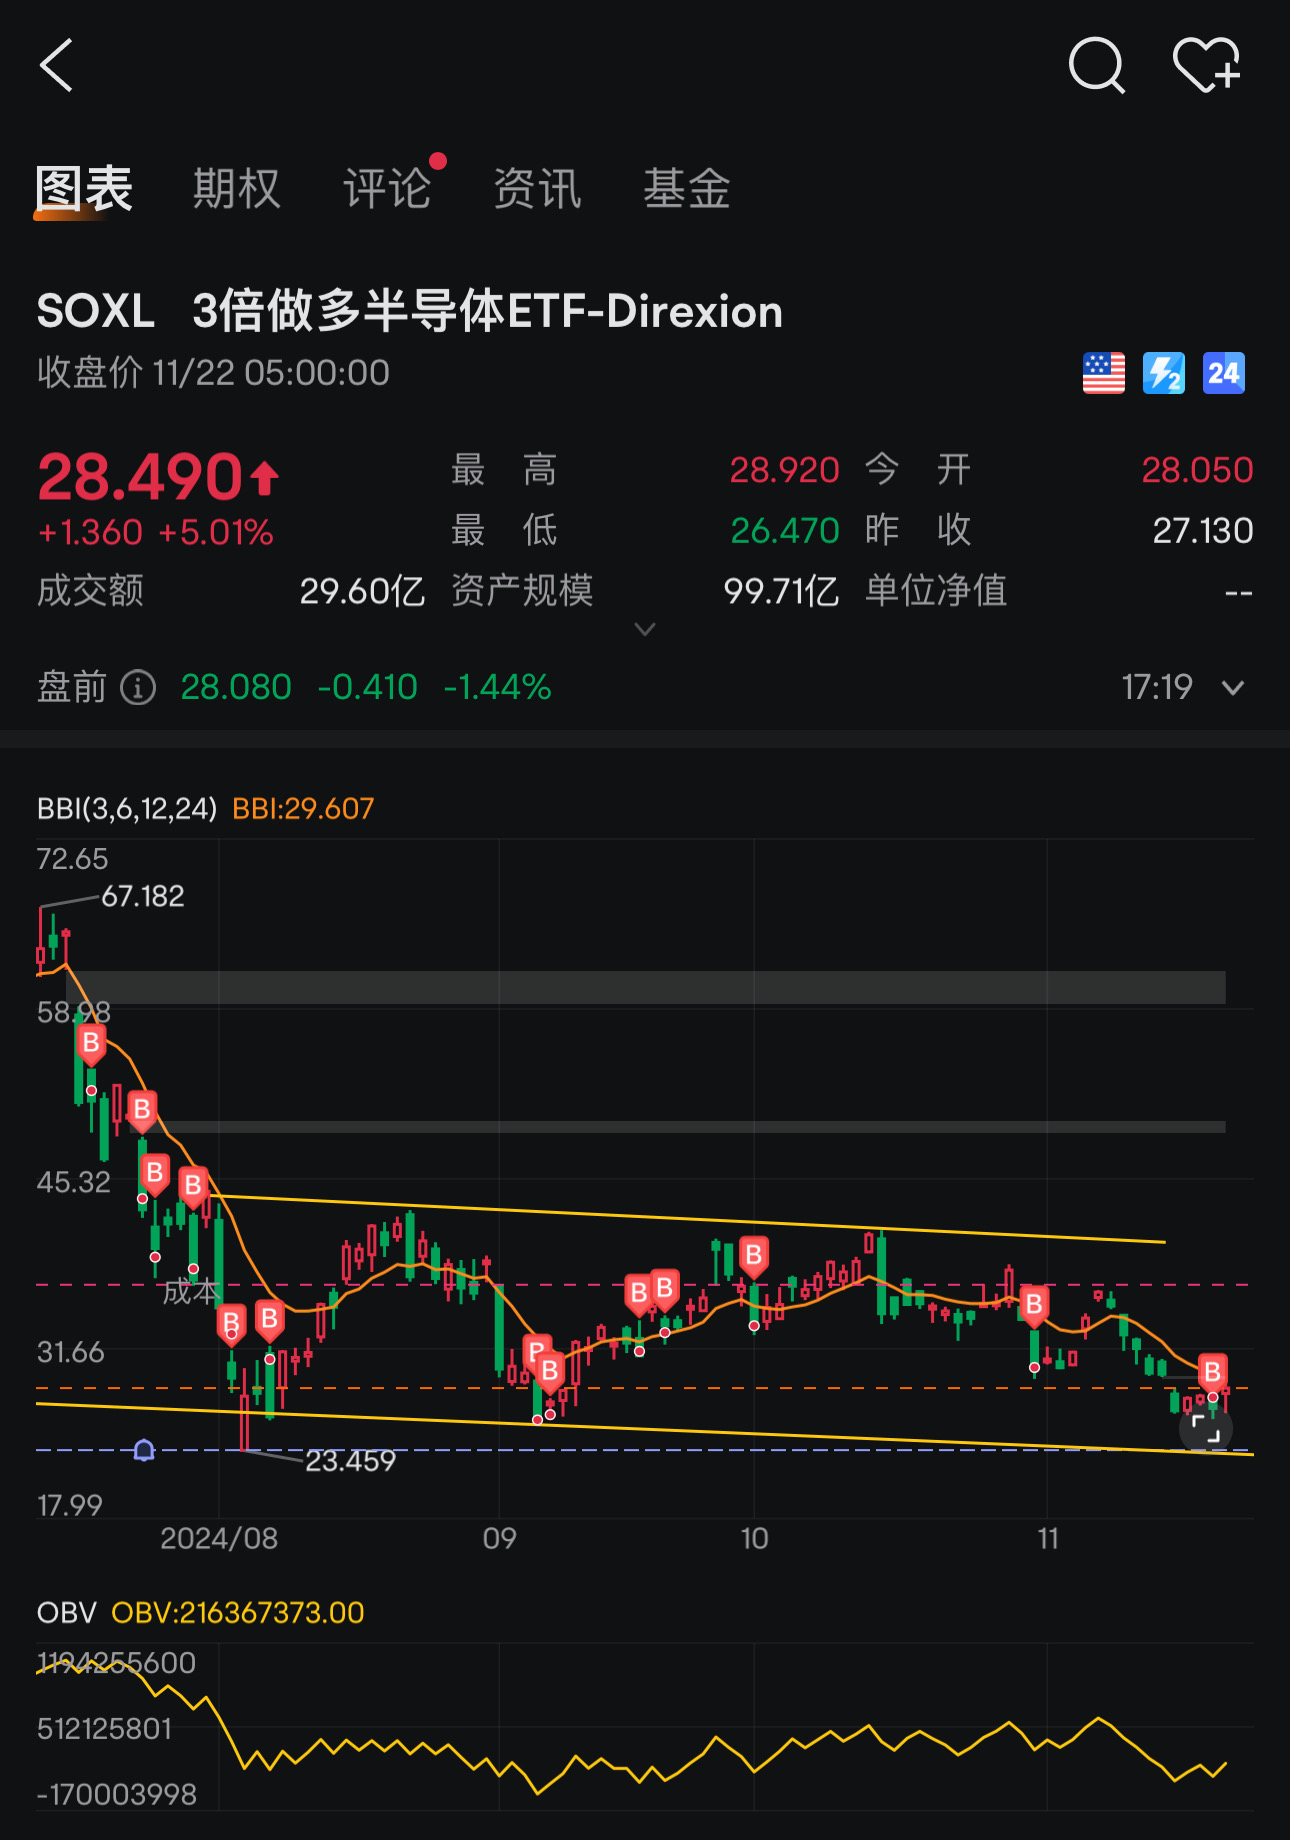Tap the OBV:216367373.00 value
The height and width of the screenshot is (1840, 1290).
pos(238,1612)
